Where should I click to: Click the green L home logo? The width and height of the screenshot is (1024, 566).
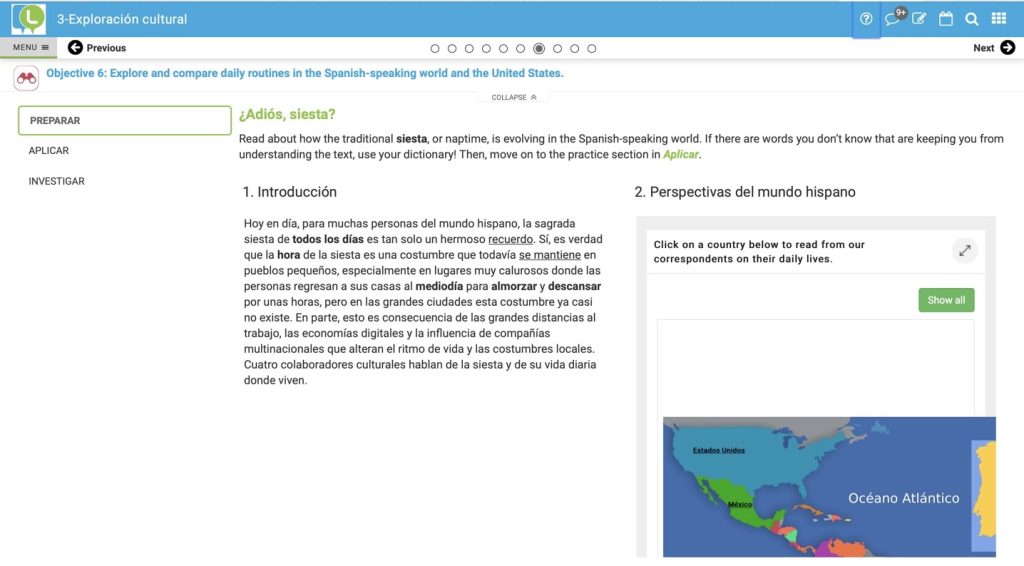coord(29,18)
